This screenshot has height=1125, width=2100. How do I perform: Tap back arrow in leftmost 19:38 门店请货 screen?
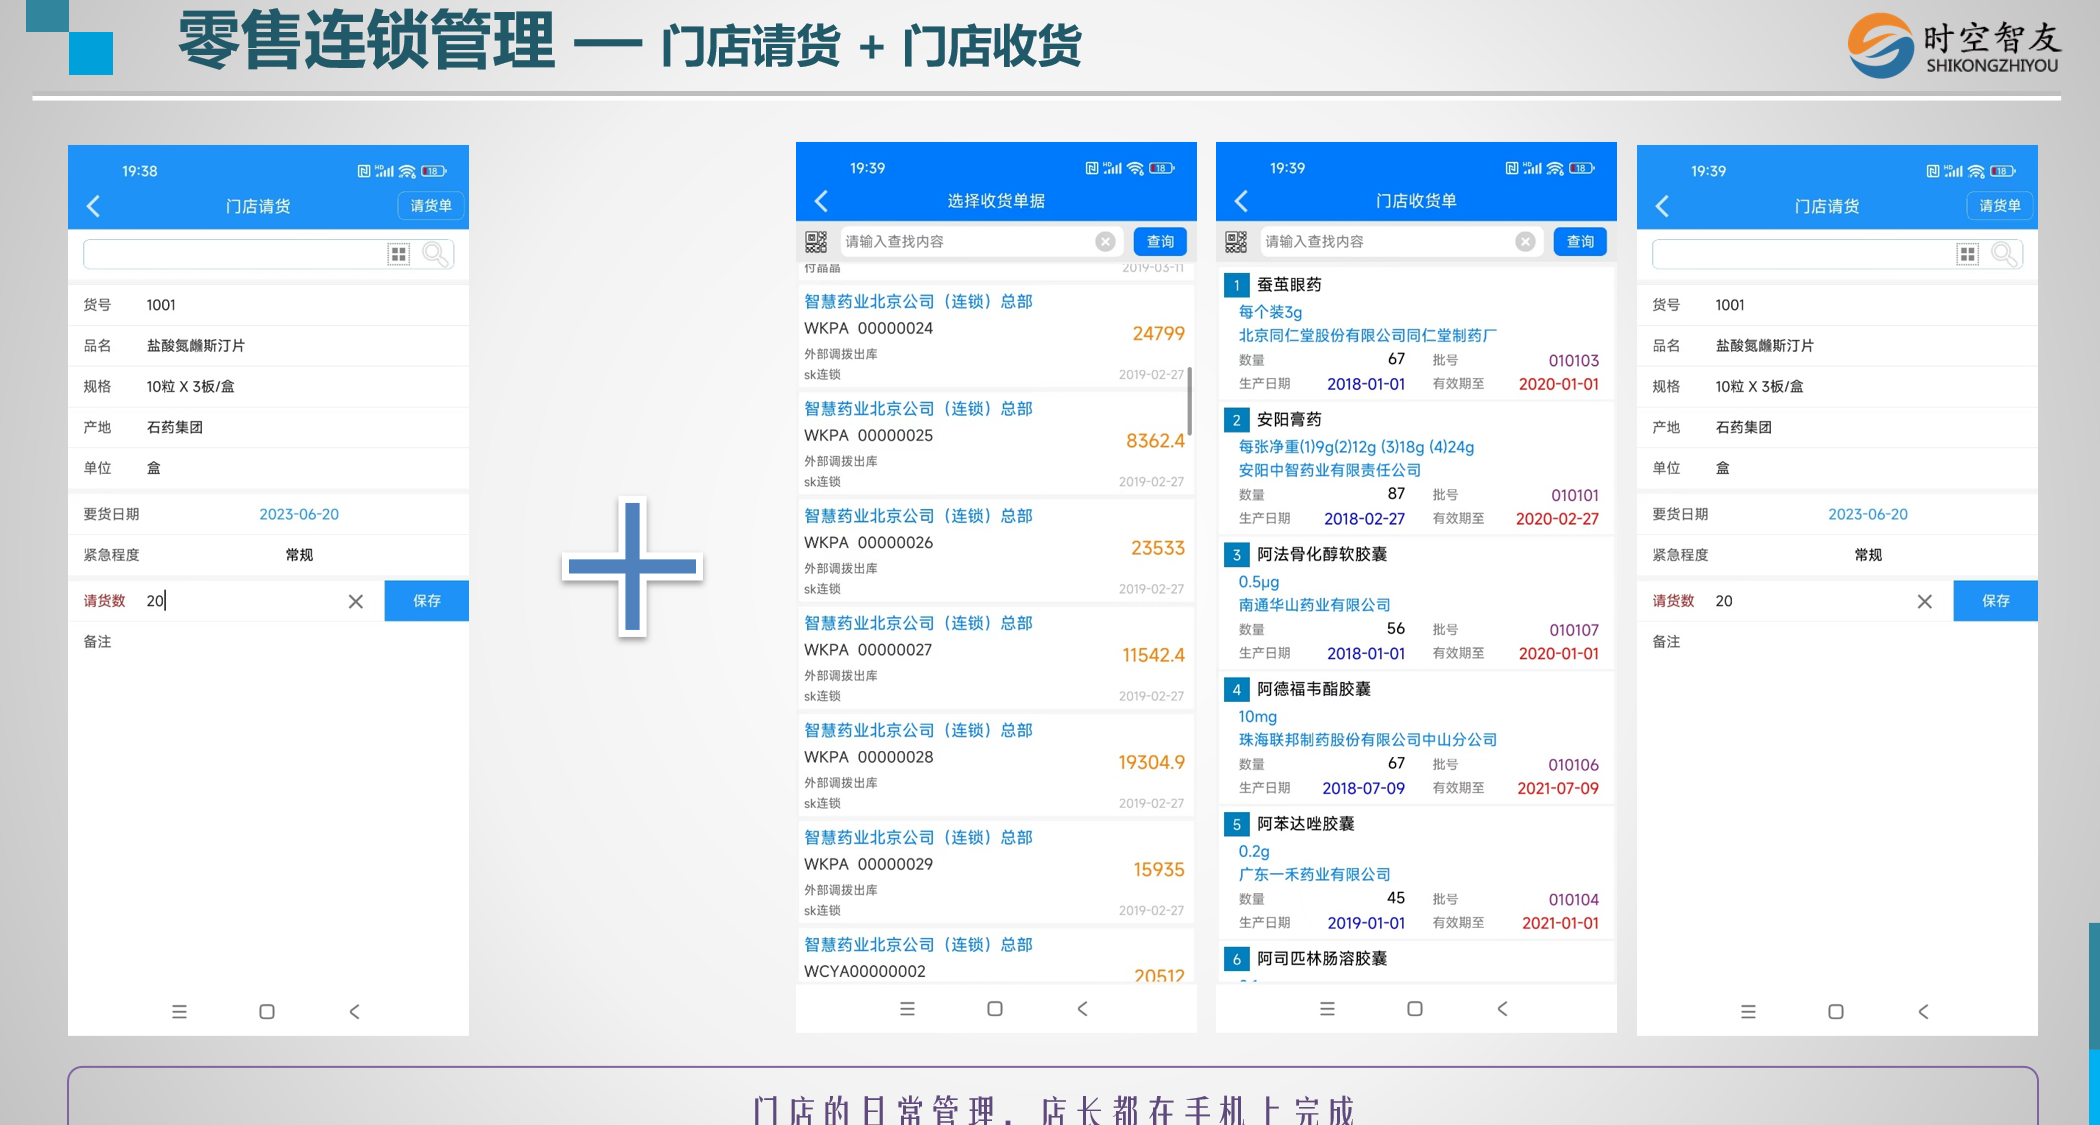click(94, 206)
